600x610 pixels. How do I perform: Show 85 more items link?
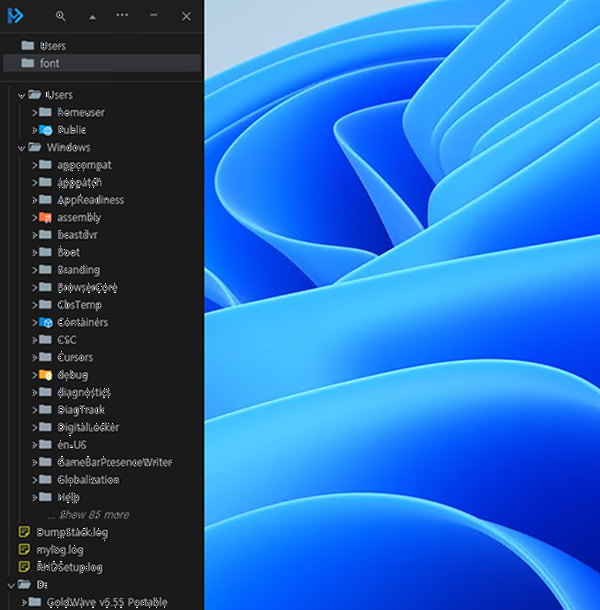pyautogui.click(x=94, y=515)
